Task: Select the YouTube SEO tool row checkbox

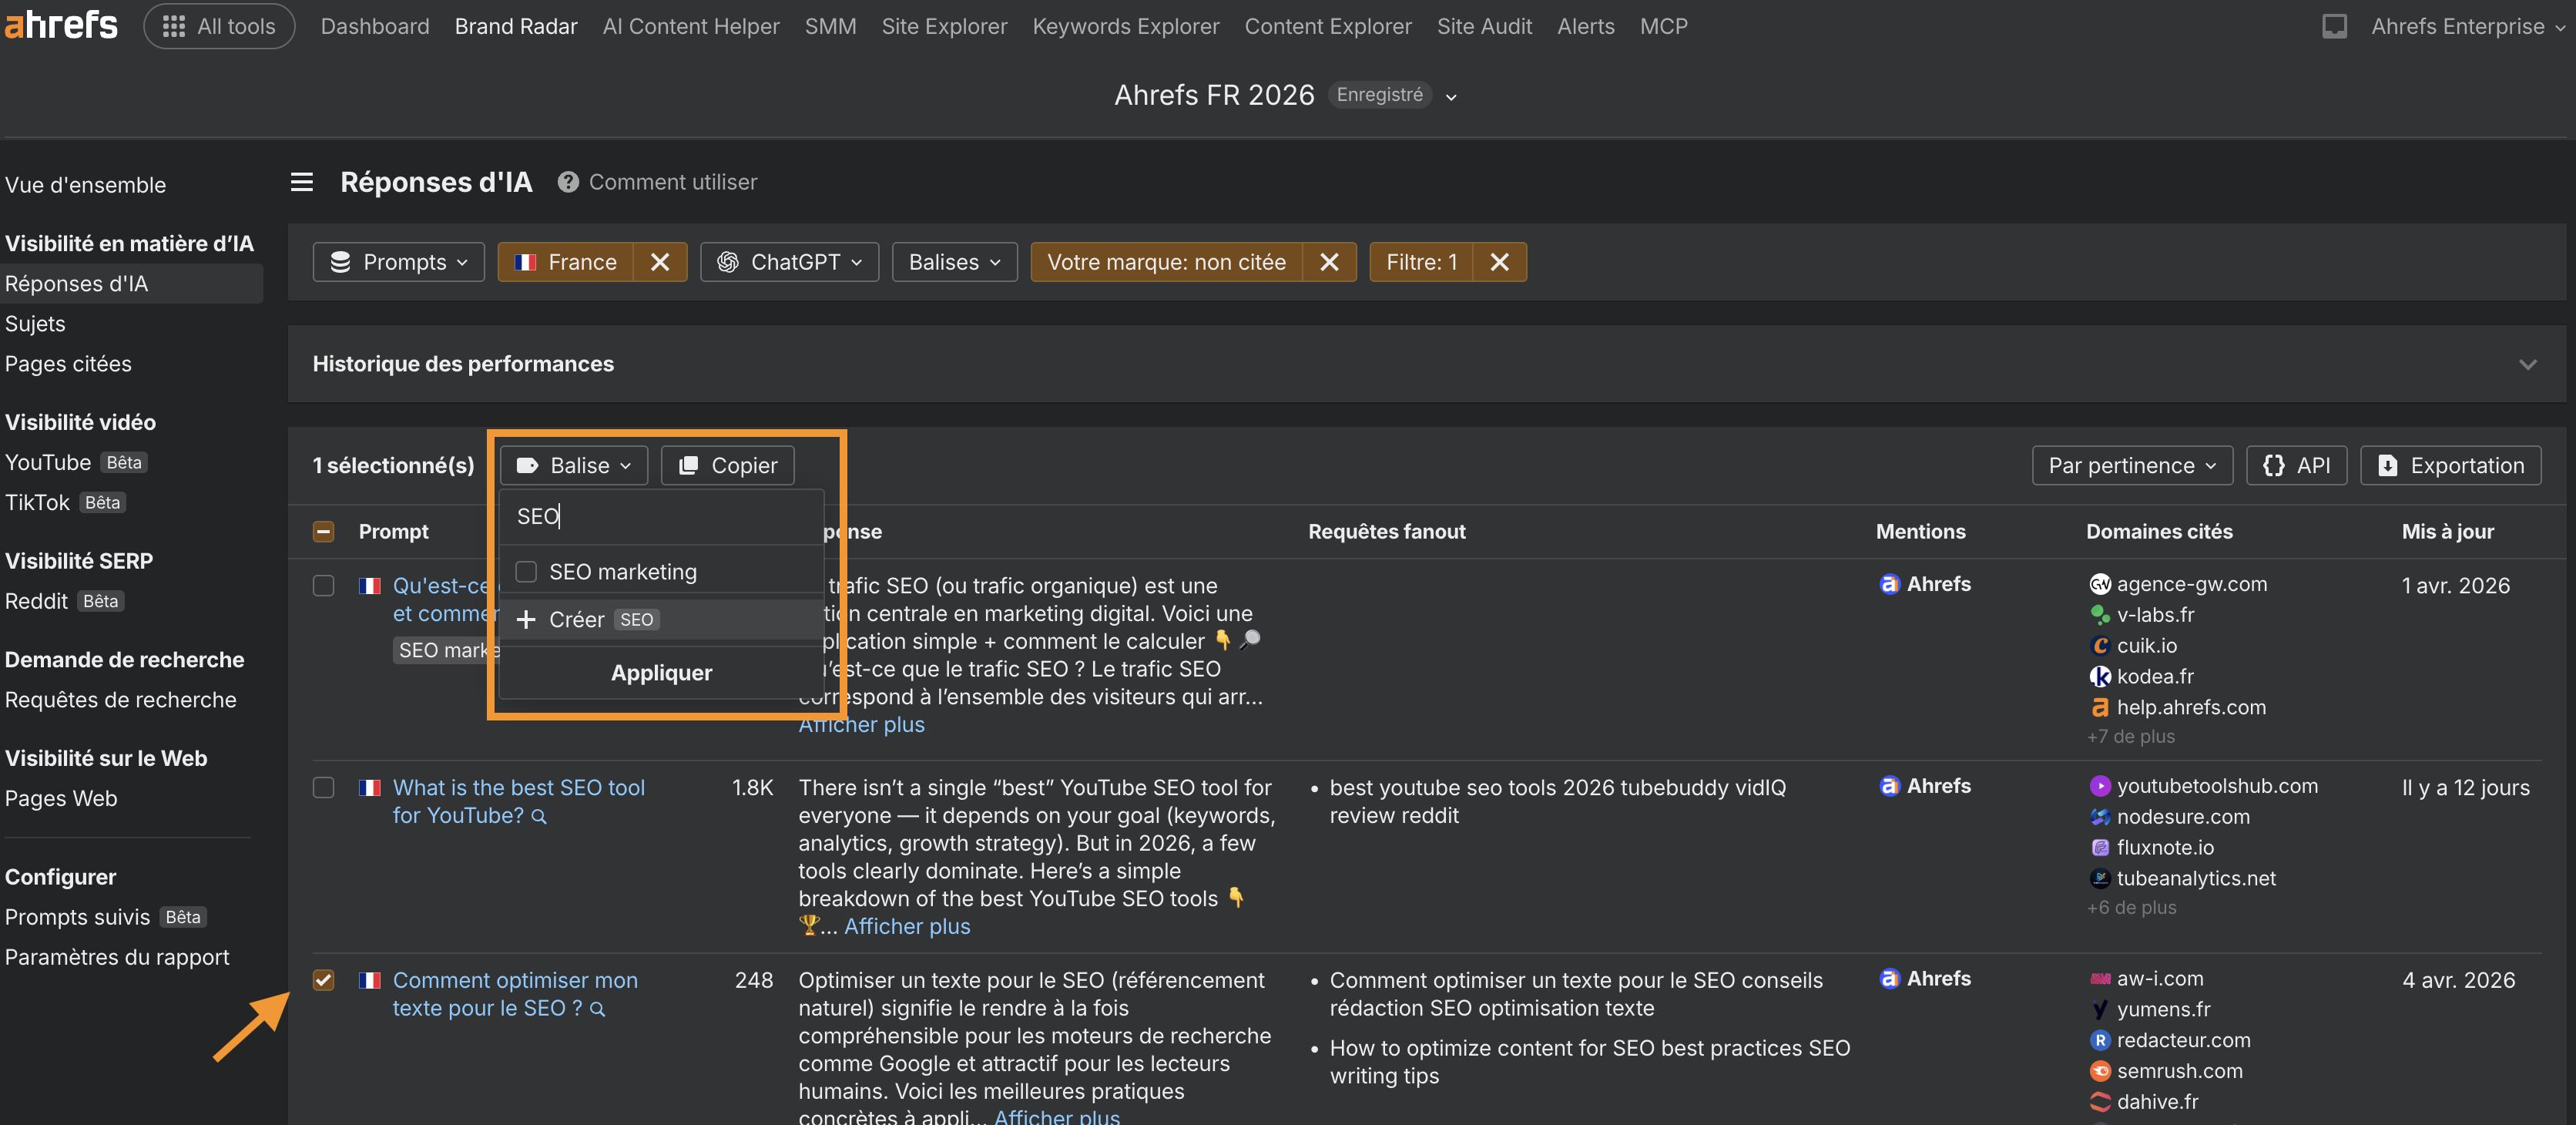Action: tap(323, 787)
